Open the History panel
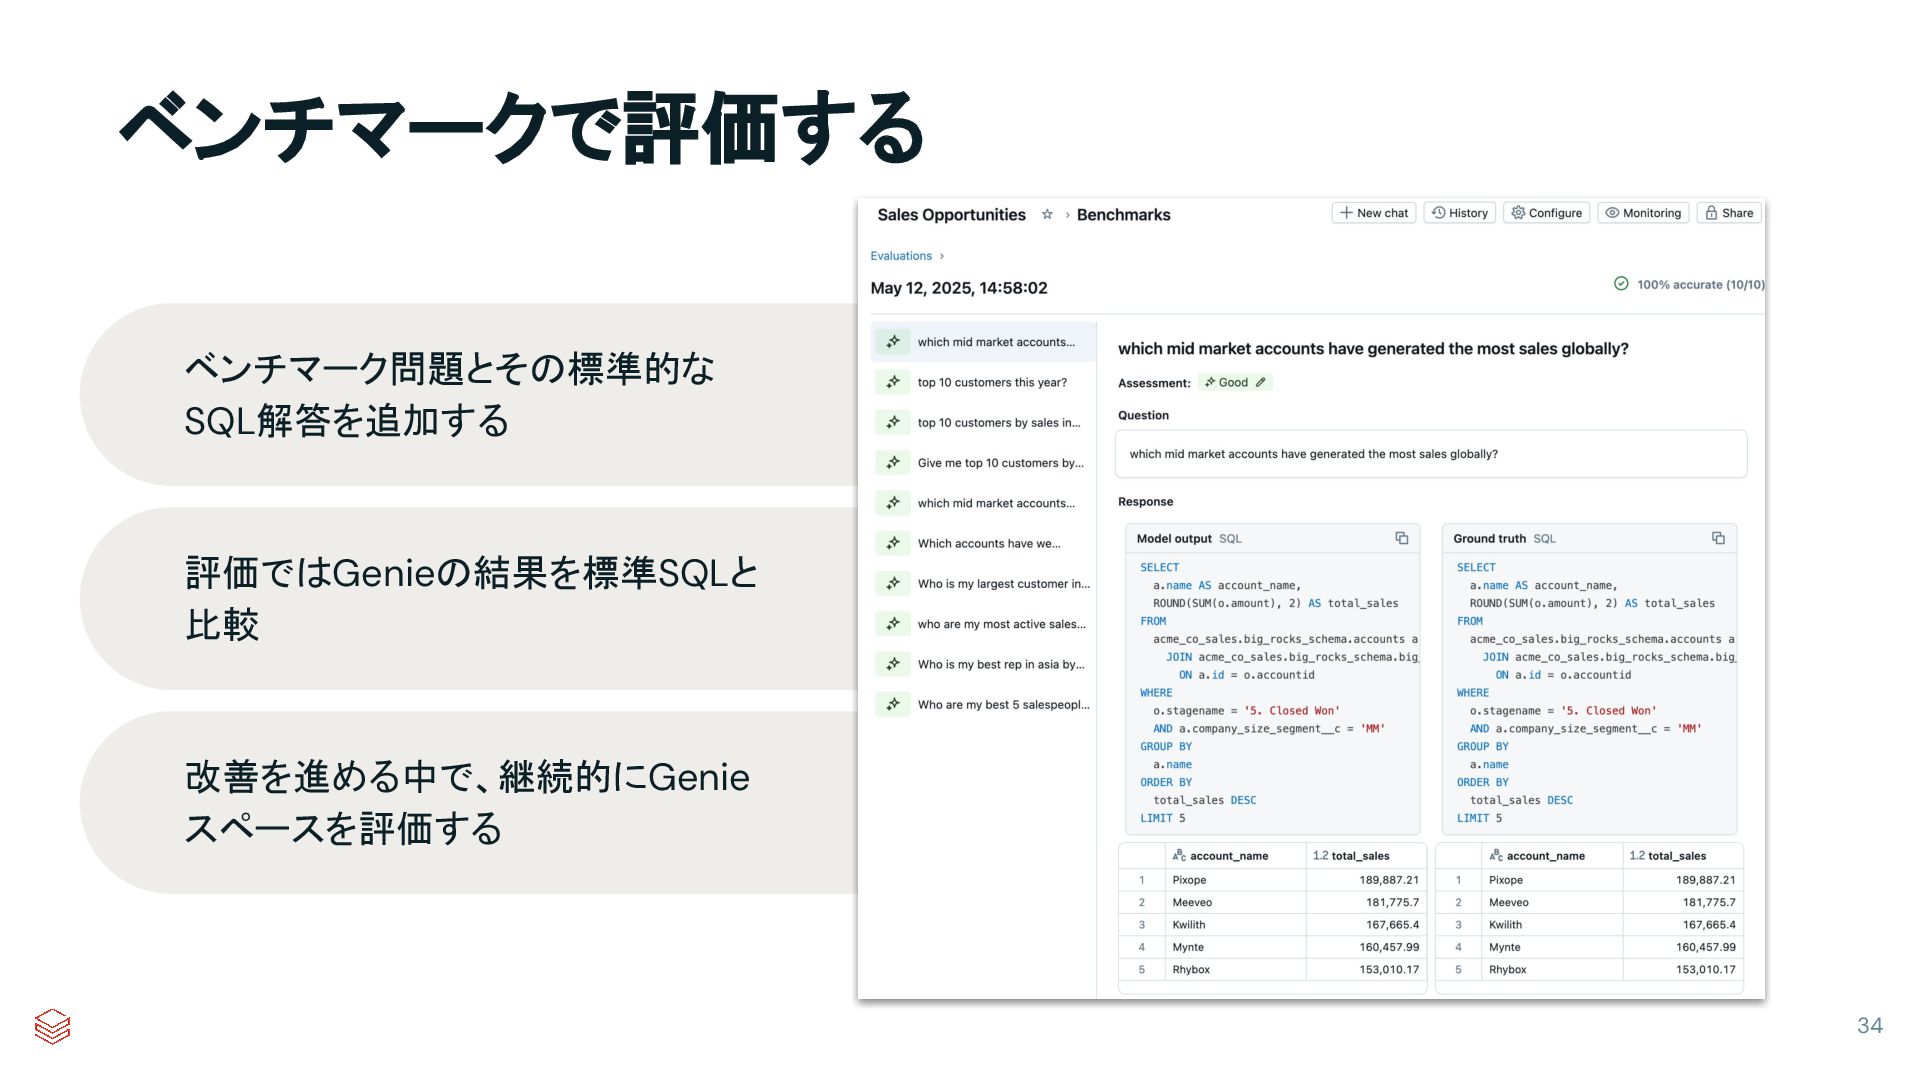Image resolution: width=1918 pixels, height=1080 pixels. 1459,213
